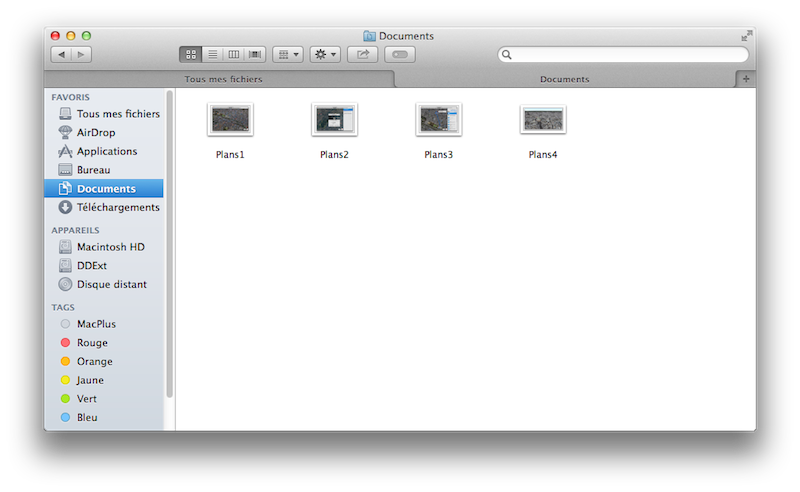Enter full screen with the arrows icon

pos(746,36)
